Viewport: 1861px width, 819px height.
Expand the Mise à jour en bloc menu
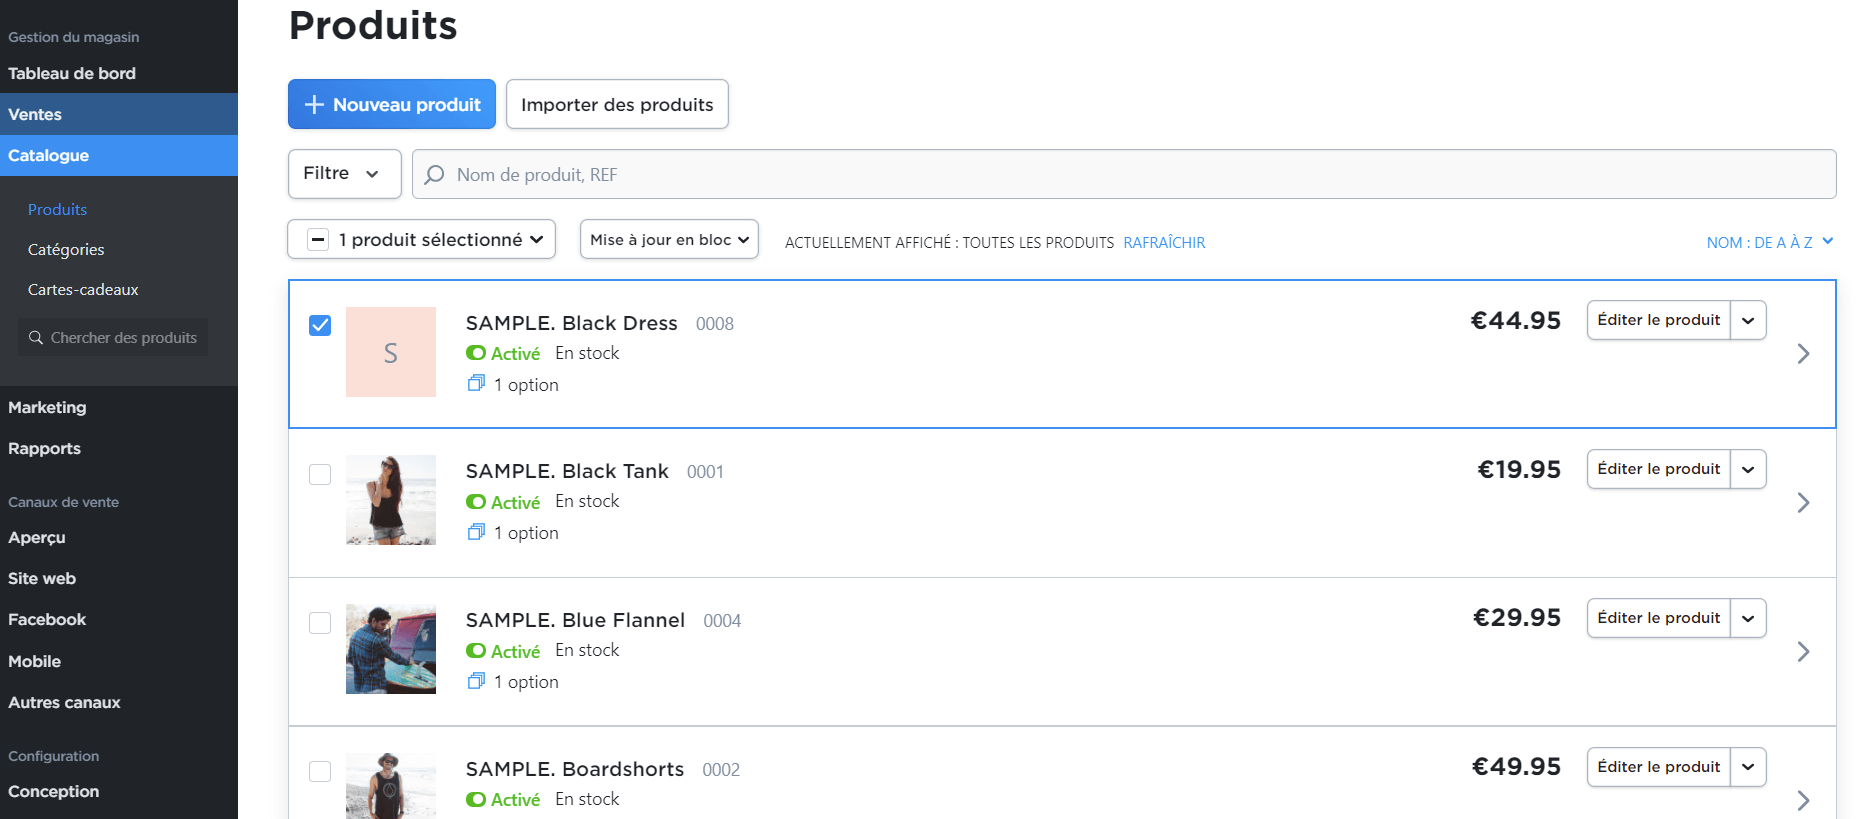tap(669, 240)
